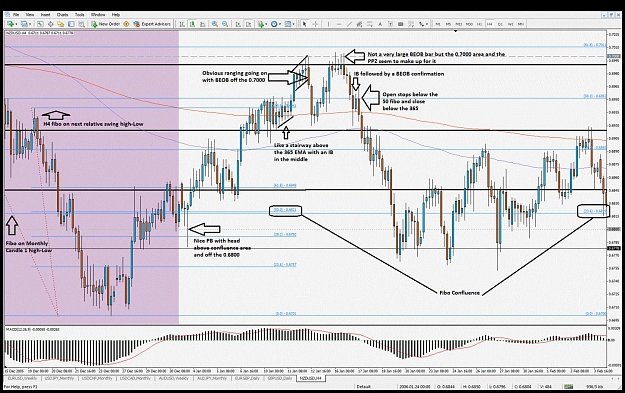The height and width of the screenshot is (393, 625).
Task: Open the Insert menu
Action: pyautogui.click(x=45, y=15)
